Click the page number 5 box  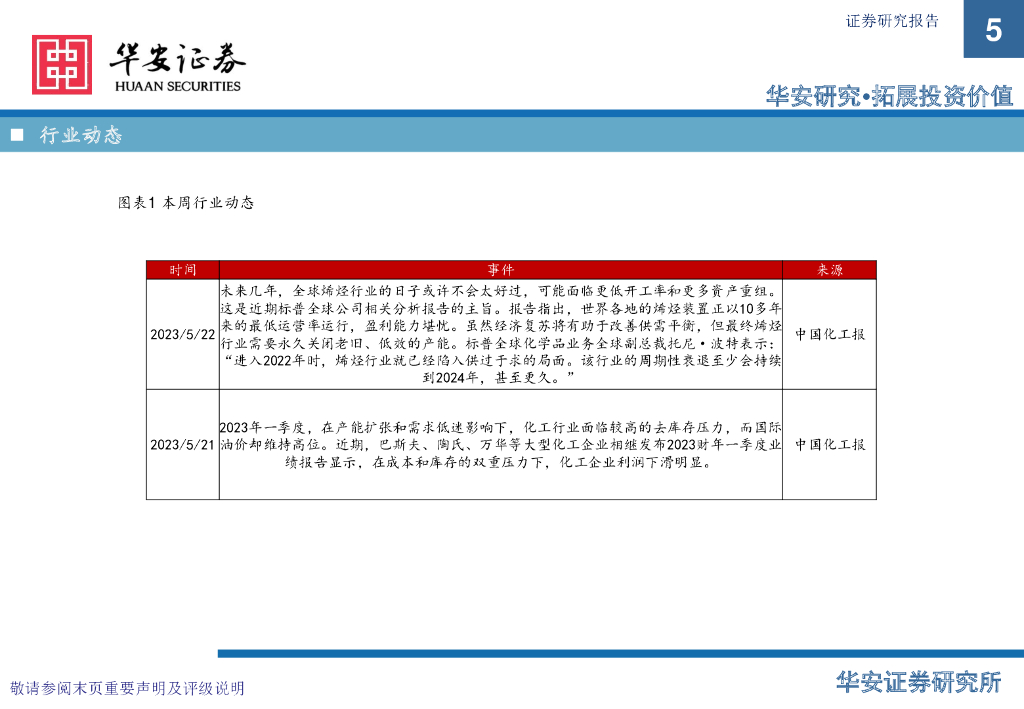993,29
